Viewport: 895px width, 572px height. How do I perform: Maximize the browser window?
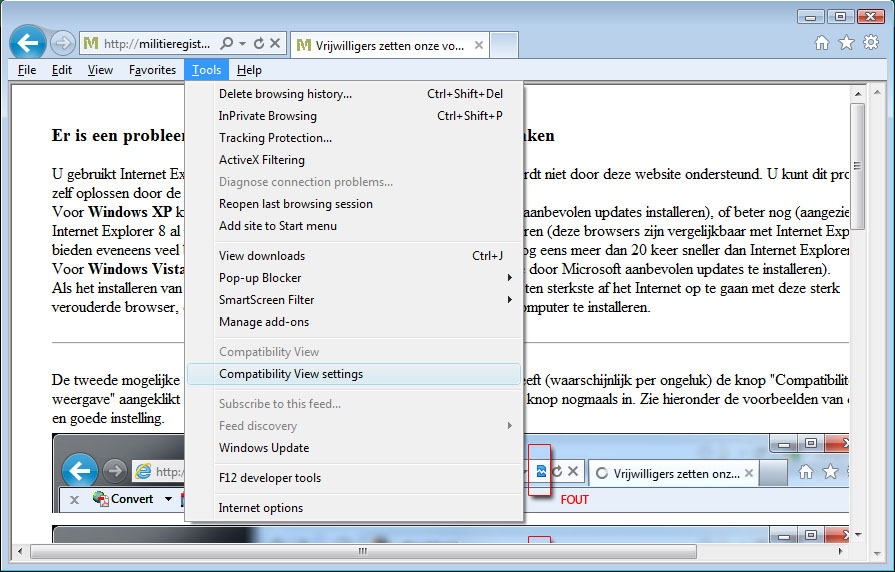(840, 17)
